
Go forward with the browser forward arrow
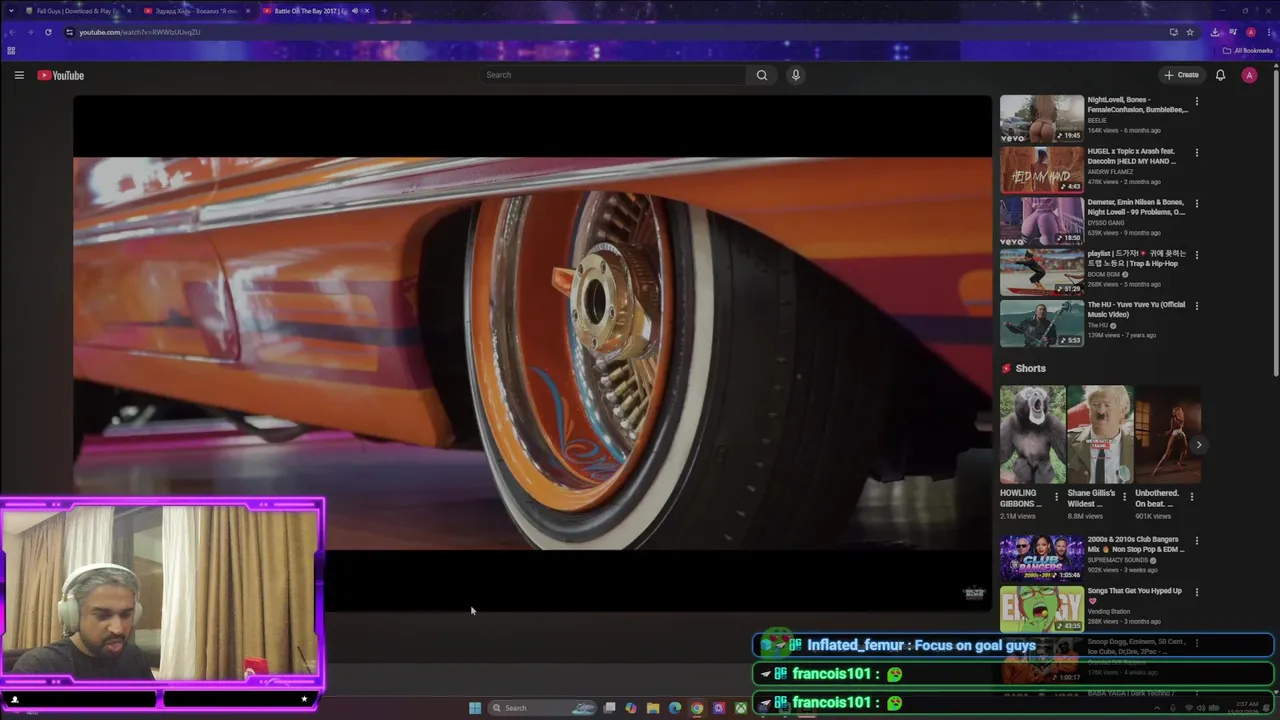tap(30, 32)
